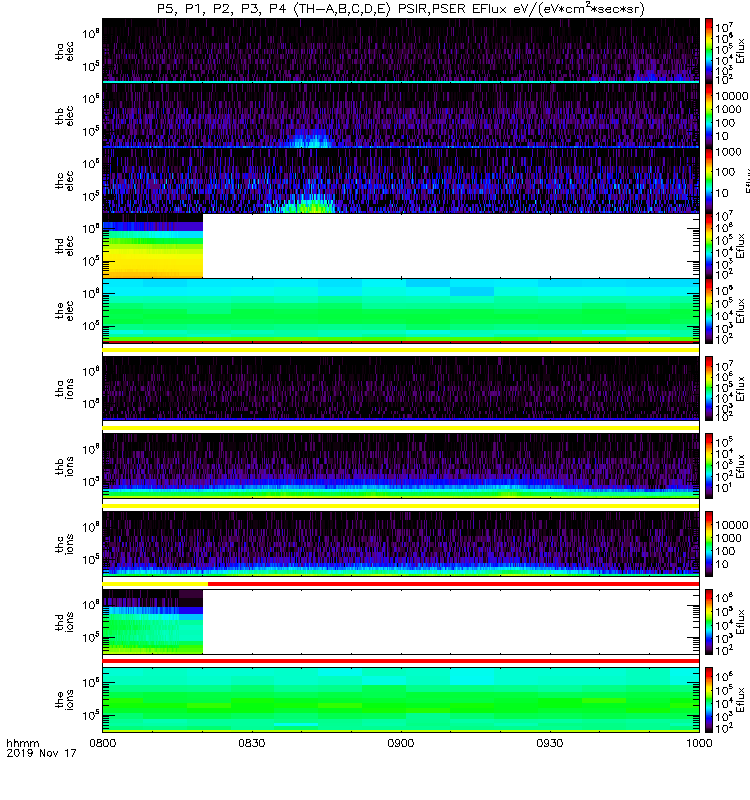Viewport: 750px width, 800px height.
Task: Pick the color bar beside the thc elec panel
Action: coord(709,181)
